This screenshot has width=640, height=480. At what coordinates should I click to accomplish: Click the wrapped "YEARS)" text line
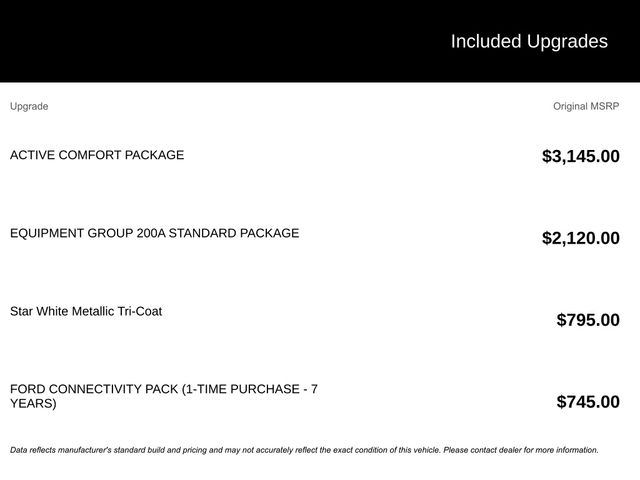(33, 404)
